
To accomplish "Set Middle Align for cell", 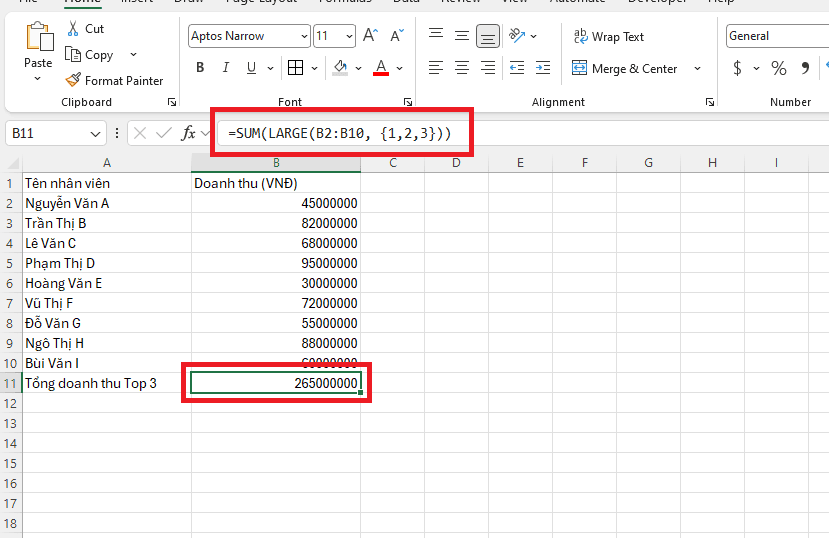I will [462, 35].
